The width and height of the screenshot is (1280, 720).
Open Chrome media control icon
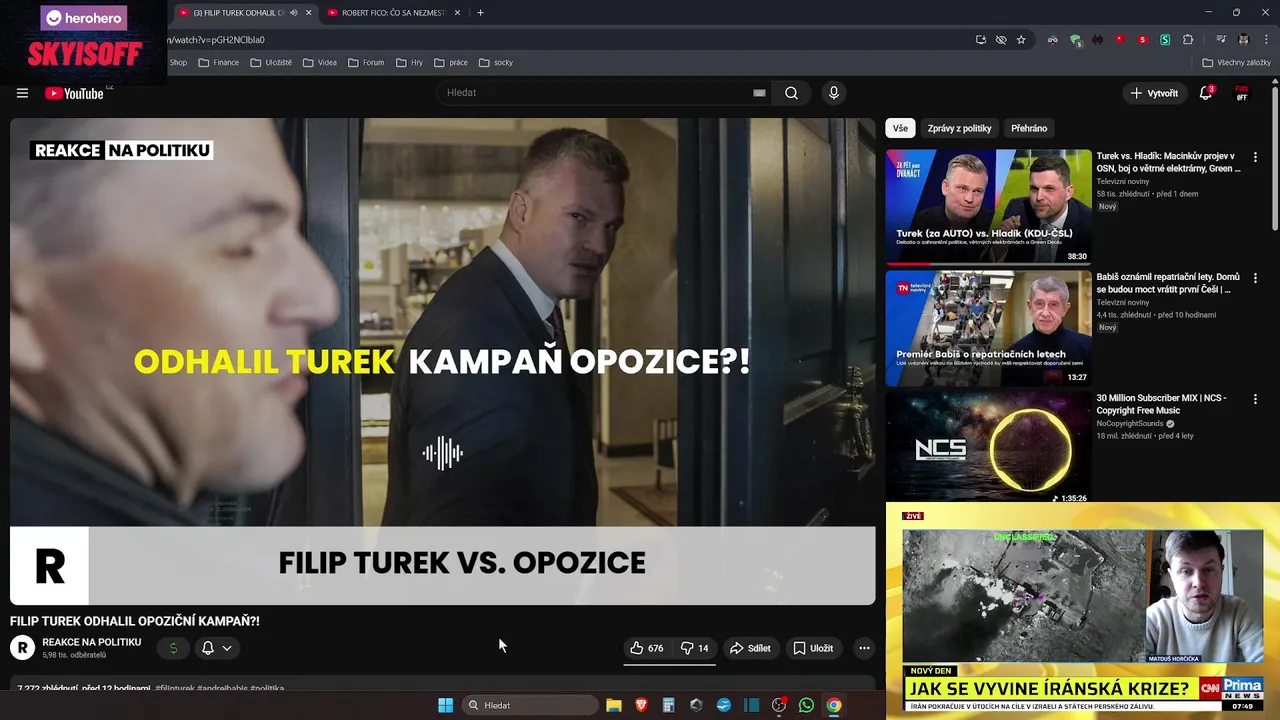pos(1221,40)
